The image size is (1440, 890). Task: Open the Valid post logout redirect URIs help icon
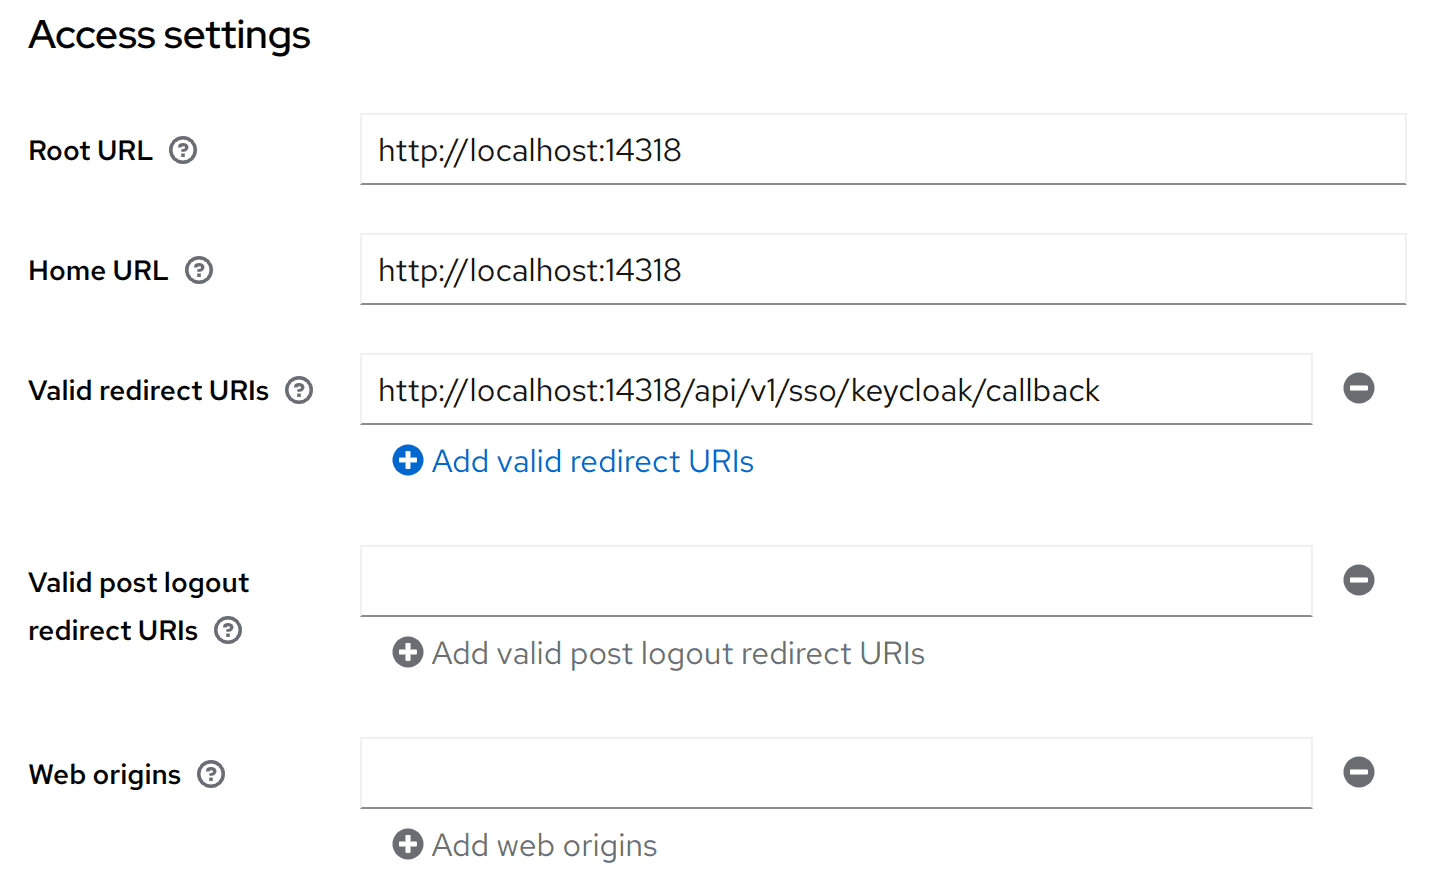point(227,630)
